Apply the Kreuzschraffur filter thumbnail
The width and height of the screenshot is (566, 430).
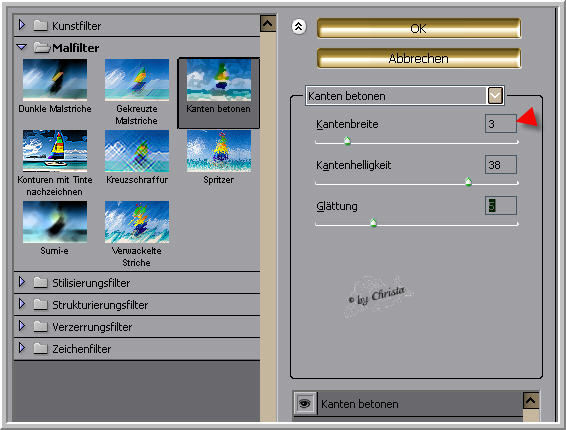tap(137, 151)
